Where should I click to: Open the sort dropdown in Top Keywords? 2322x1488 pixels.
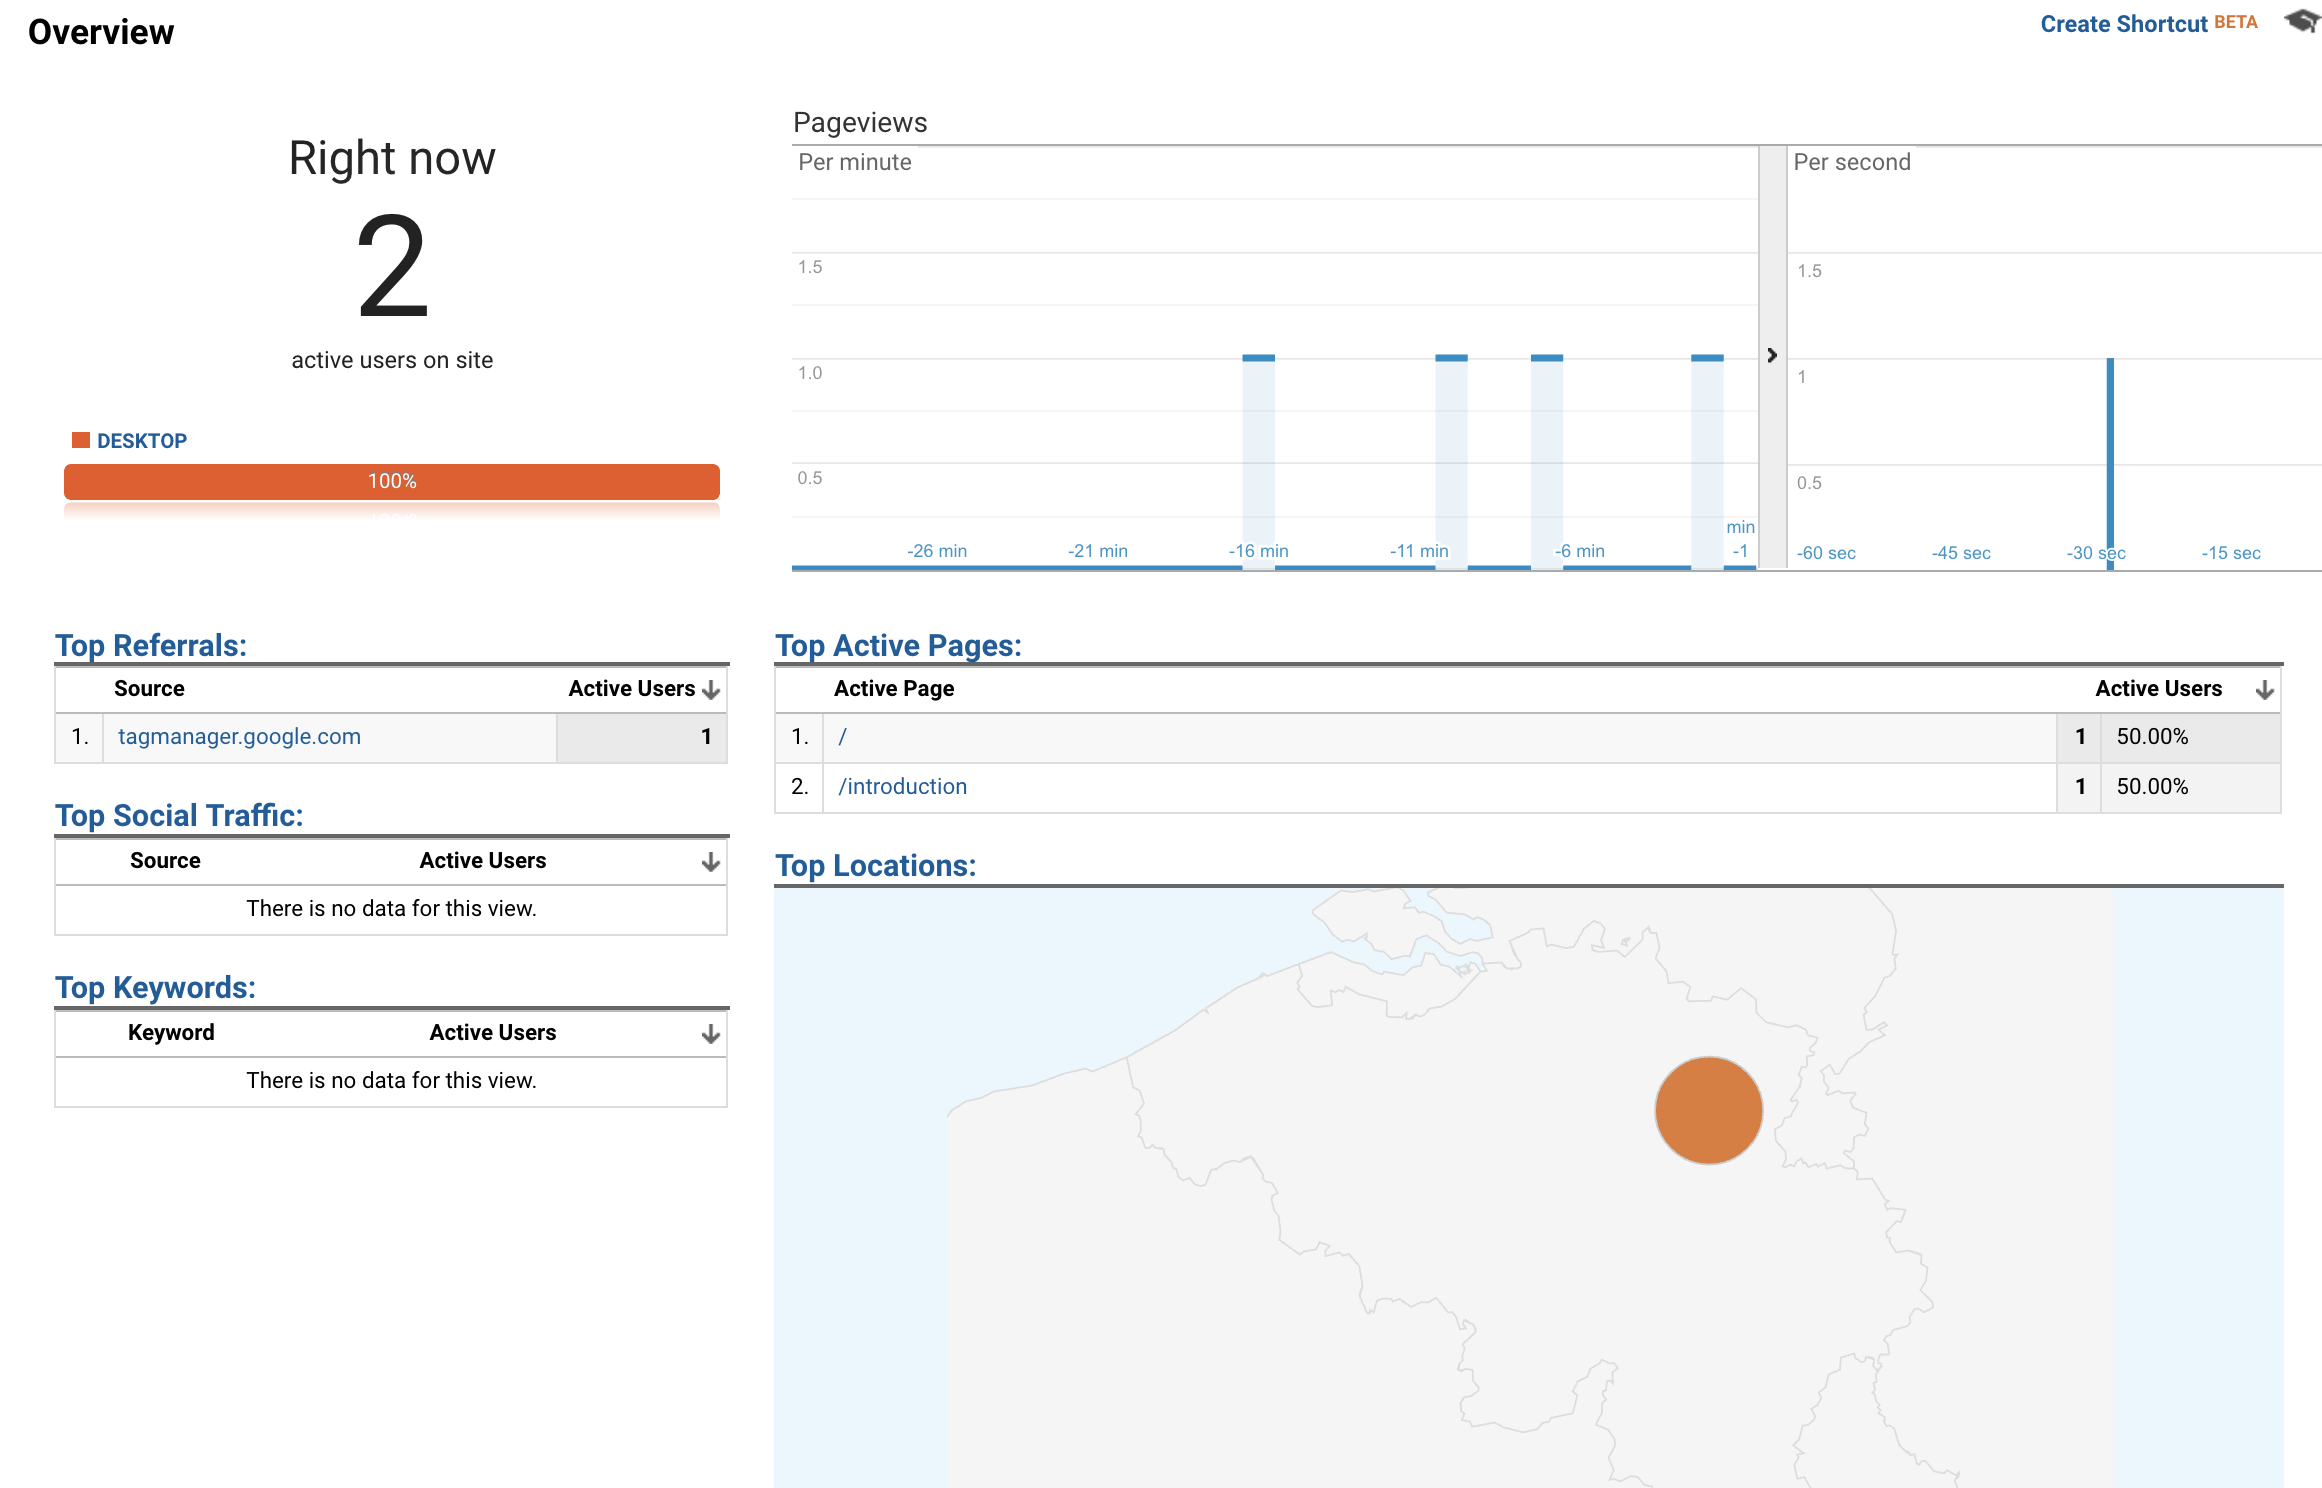710,1032
